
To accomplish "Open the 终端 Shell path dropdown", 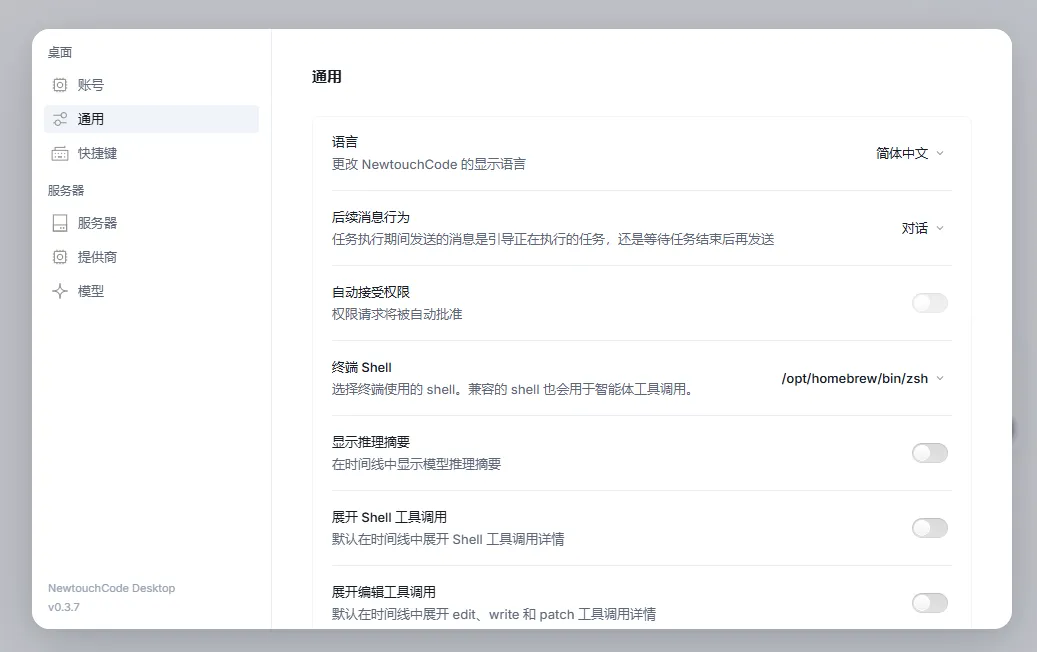I will [x=863, y=378].
